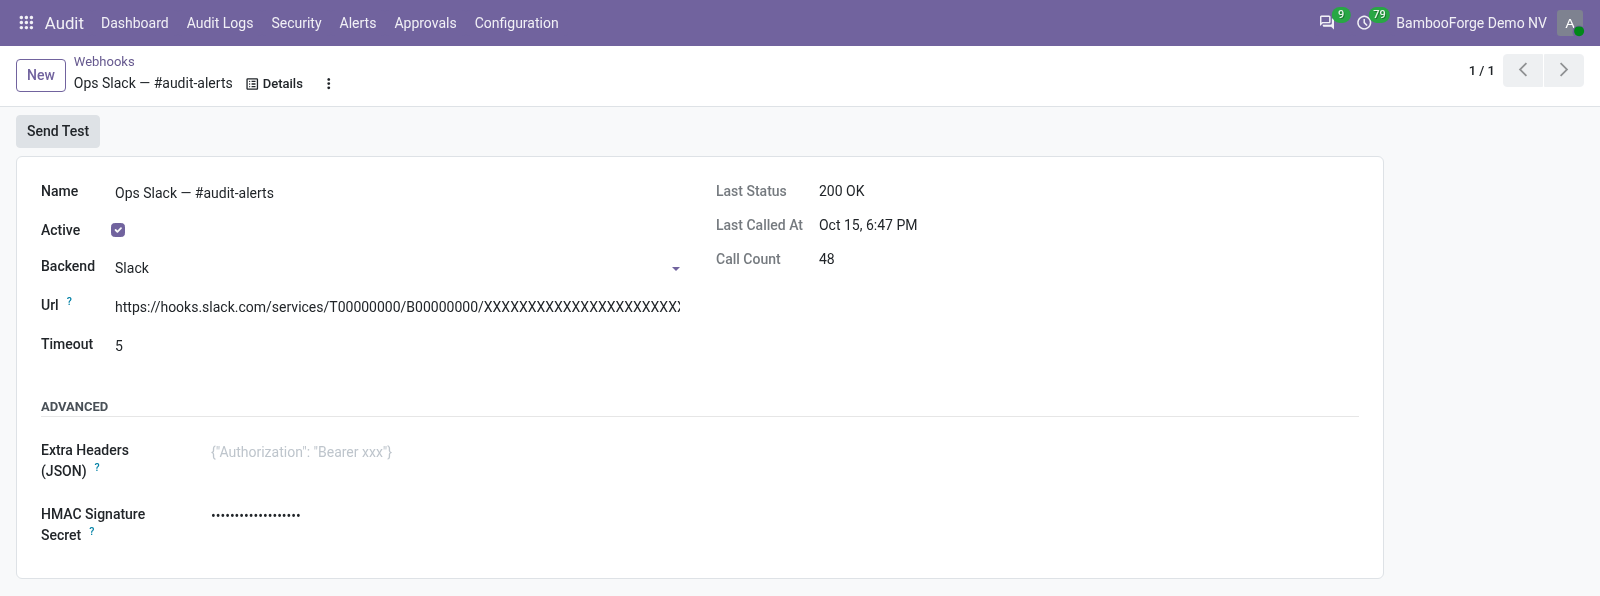
Task: Open the discuss messages icon with badge 9
Action: tap(1327, 22)
